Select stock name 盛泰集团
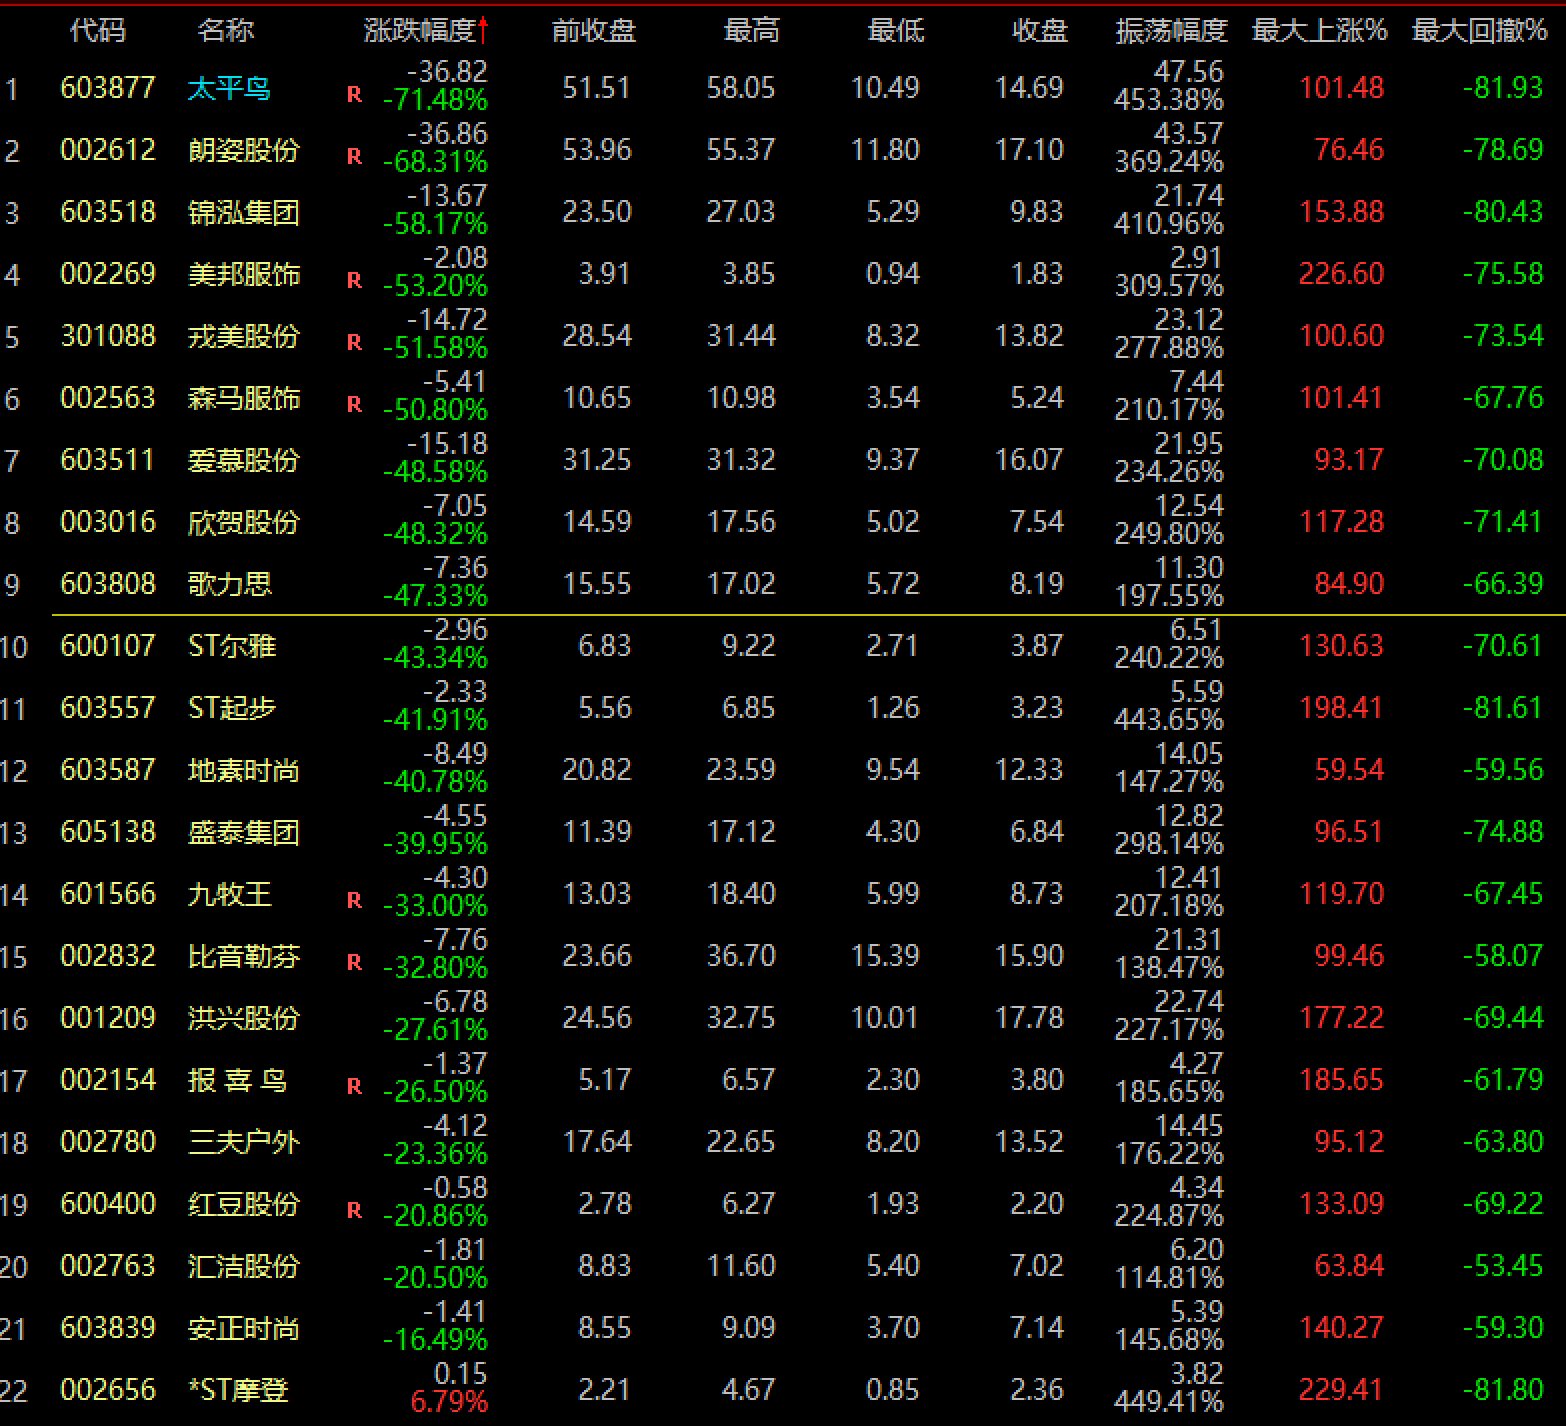Viewport: 1566px width, 1426px height. [x=244, y=832]
